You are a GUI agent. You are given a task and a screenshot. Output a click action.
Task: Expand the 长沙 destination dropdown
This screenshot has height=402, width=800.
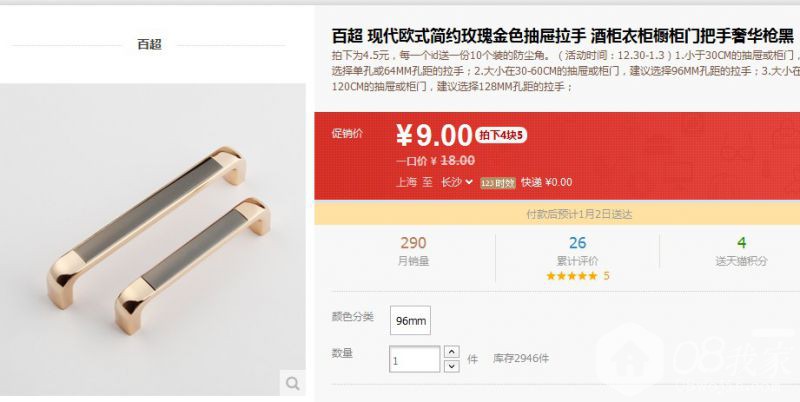point(457,182)
